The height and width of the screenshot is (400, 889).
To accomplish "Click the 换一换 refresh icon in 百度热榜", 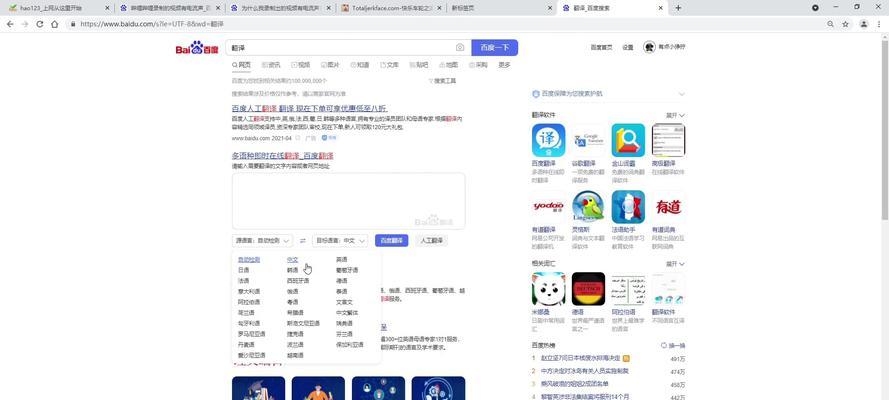I will pos(664,346).
